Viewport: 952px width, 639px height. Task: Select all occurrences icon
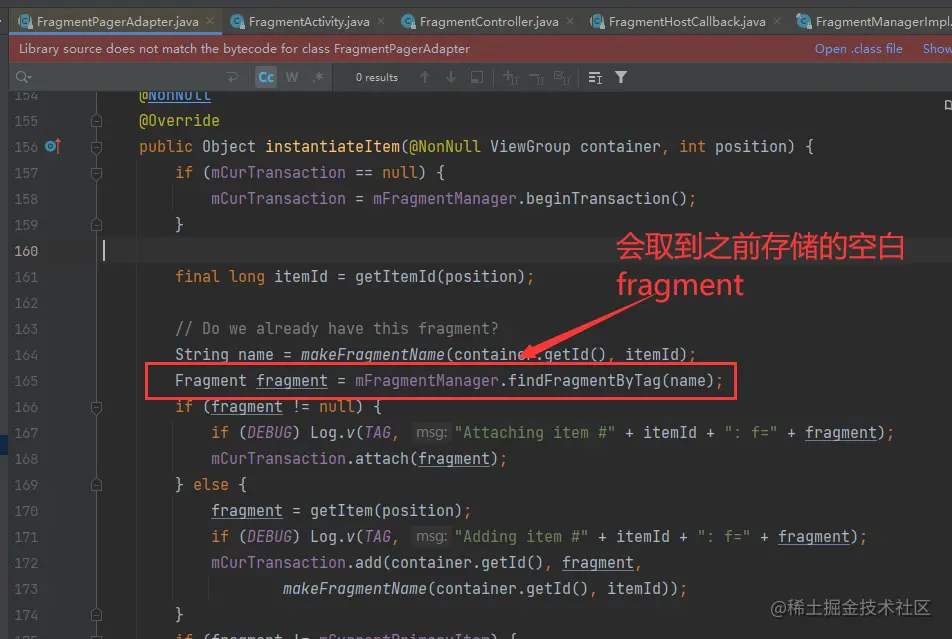coord(562,77)
